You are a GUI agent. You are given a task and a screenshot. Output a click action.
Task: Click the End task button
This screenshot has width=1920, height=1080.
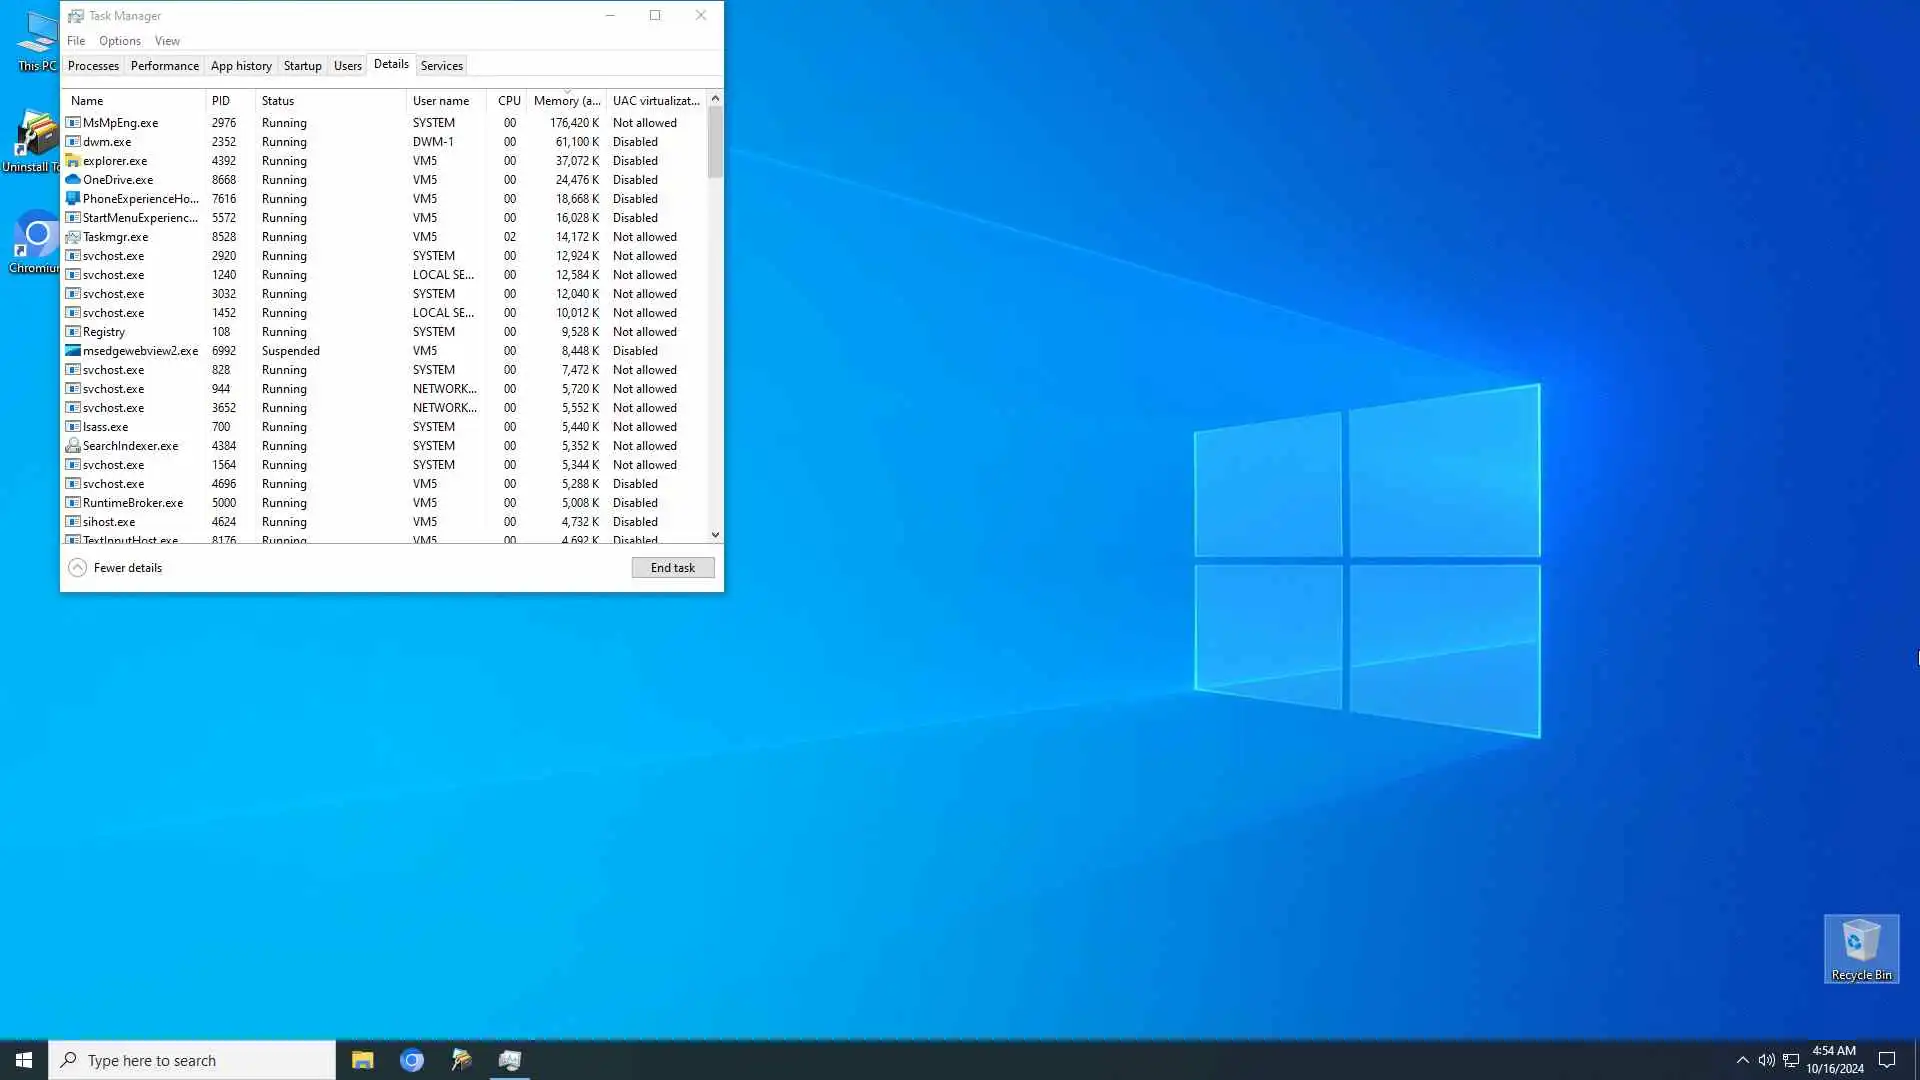click(672, 568)
